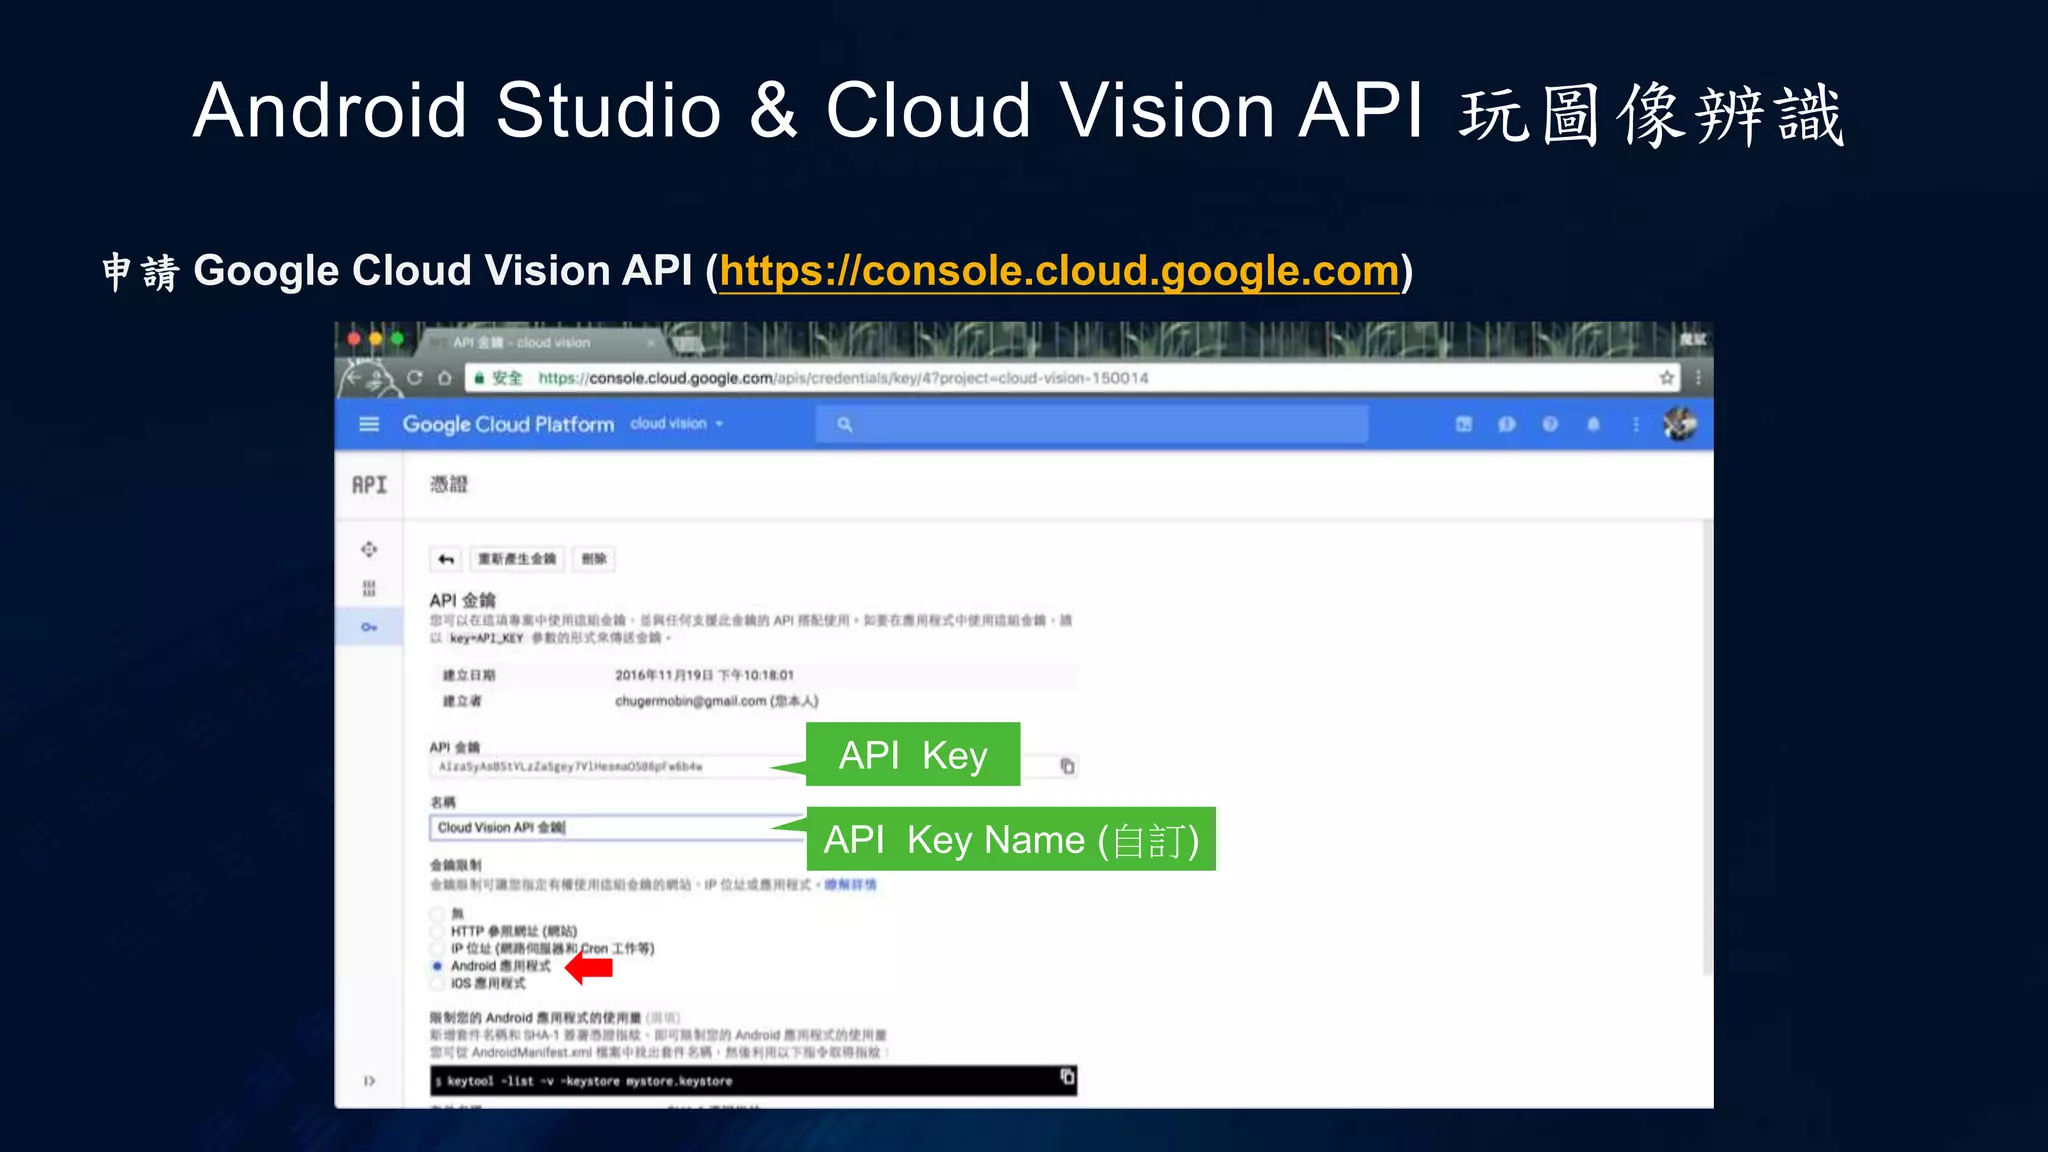The height and width of the screenshot is (1152, 2048).
Task: Select the IP 位址 restriction radio
Action: (437, 948)
